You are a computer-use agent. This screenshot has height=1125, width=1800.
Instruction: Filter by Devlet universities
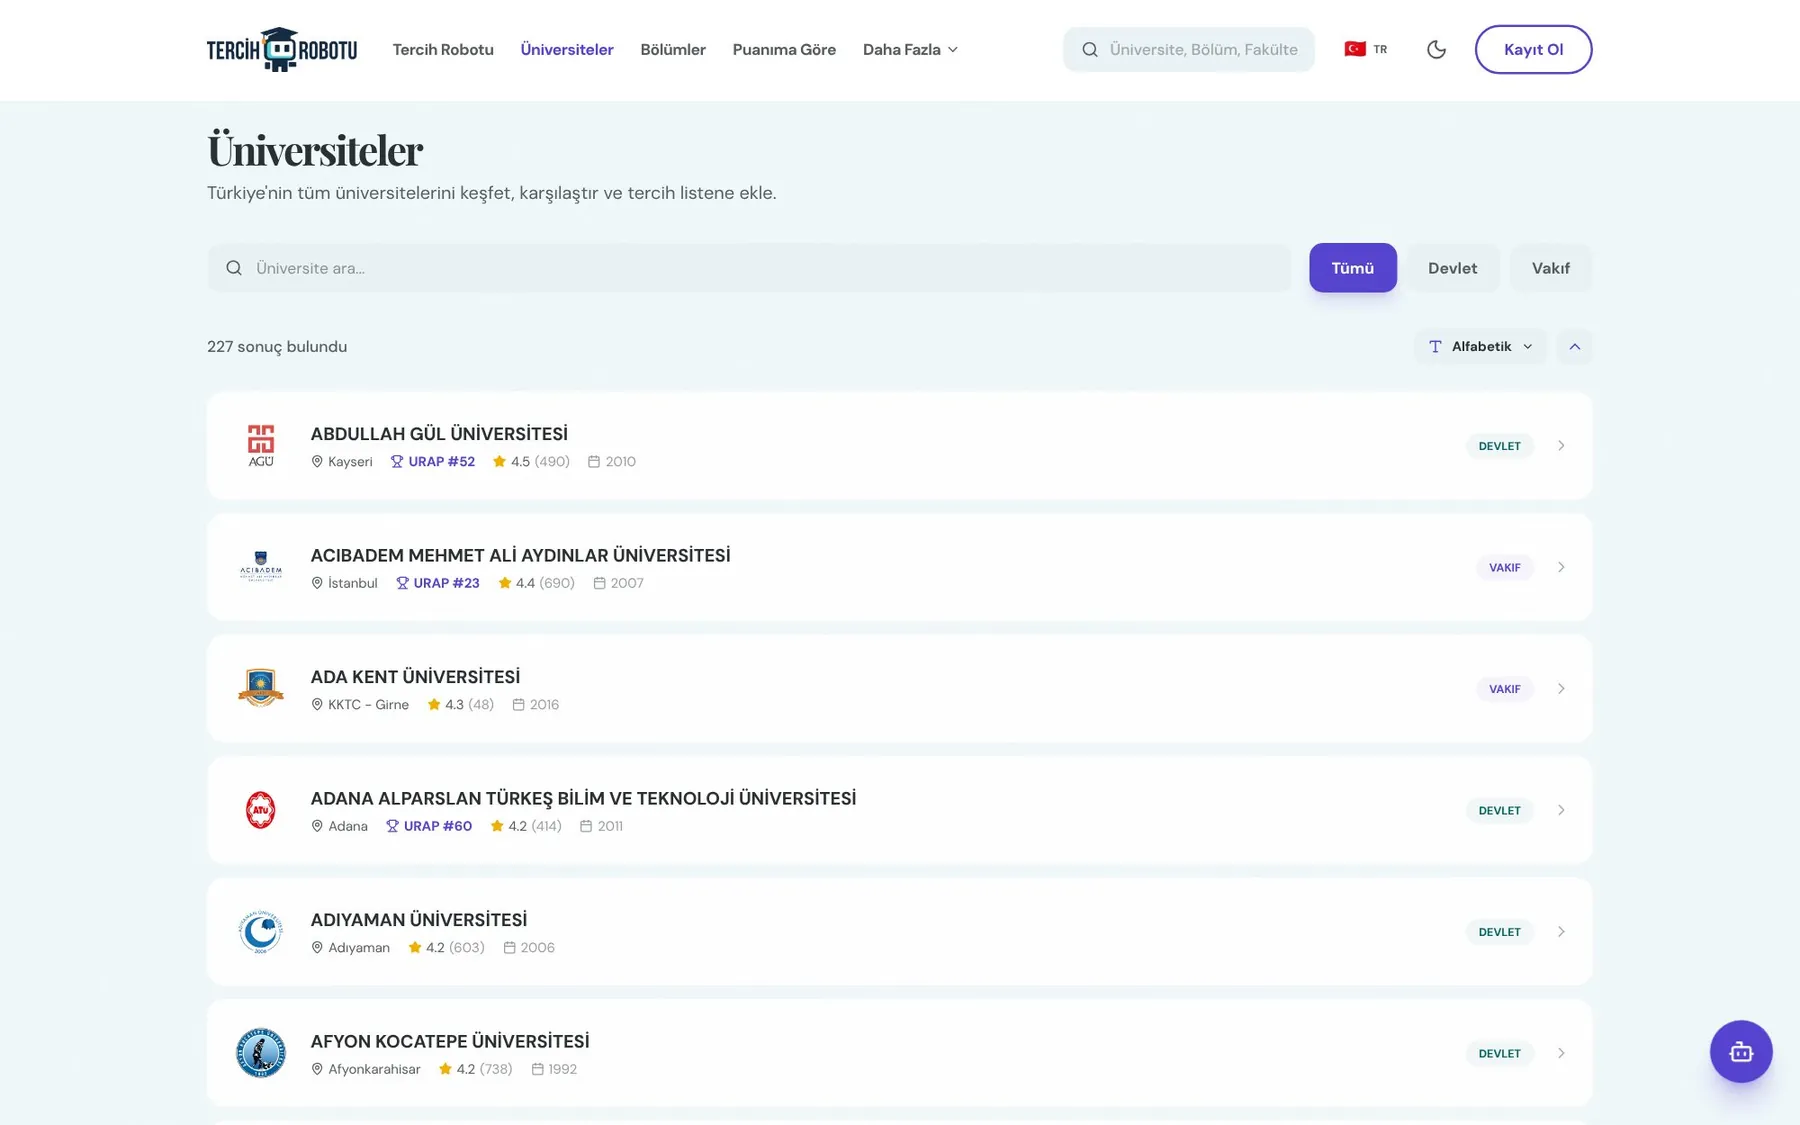pos(1452,268)
